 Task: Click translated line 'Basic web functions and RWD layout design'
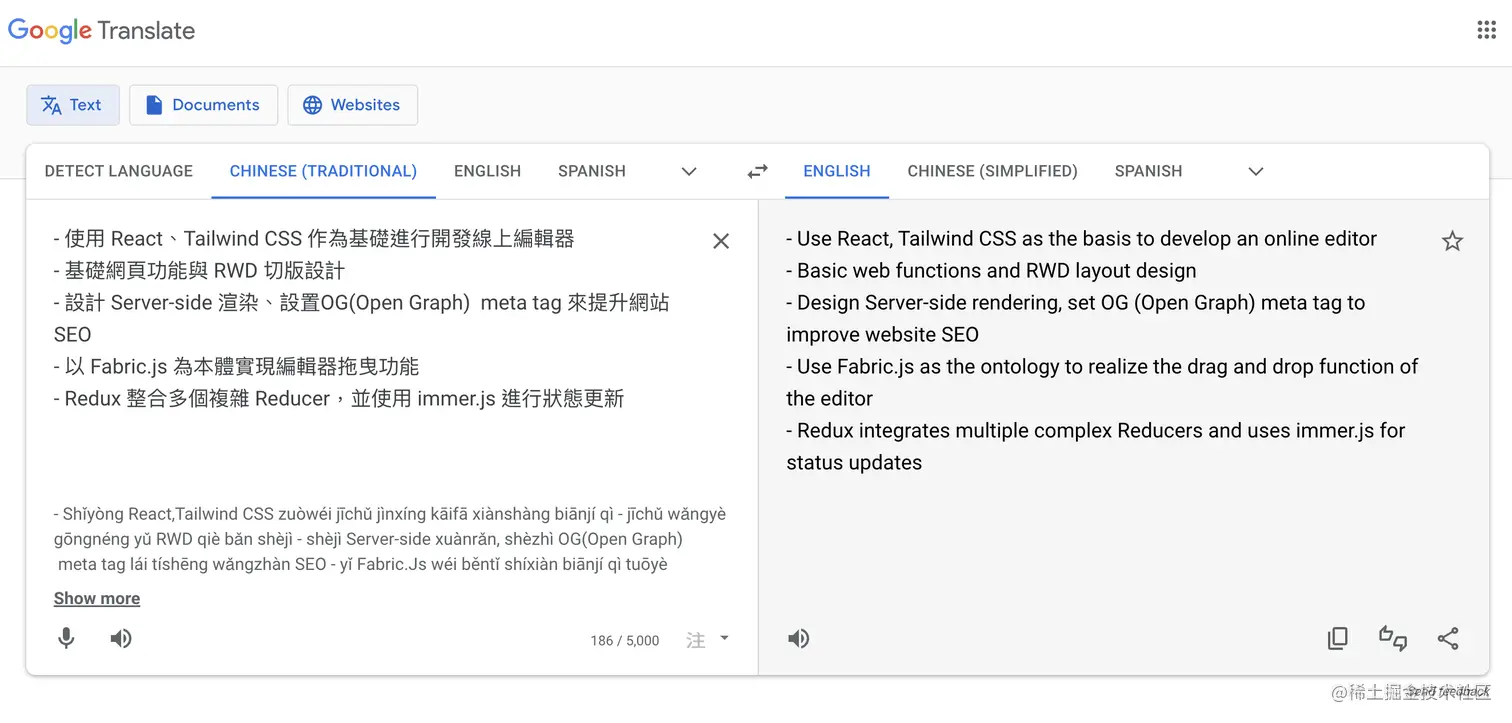point(991,271)
